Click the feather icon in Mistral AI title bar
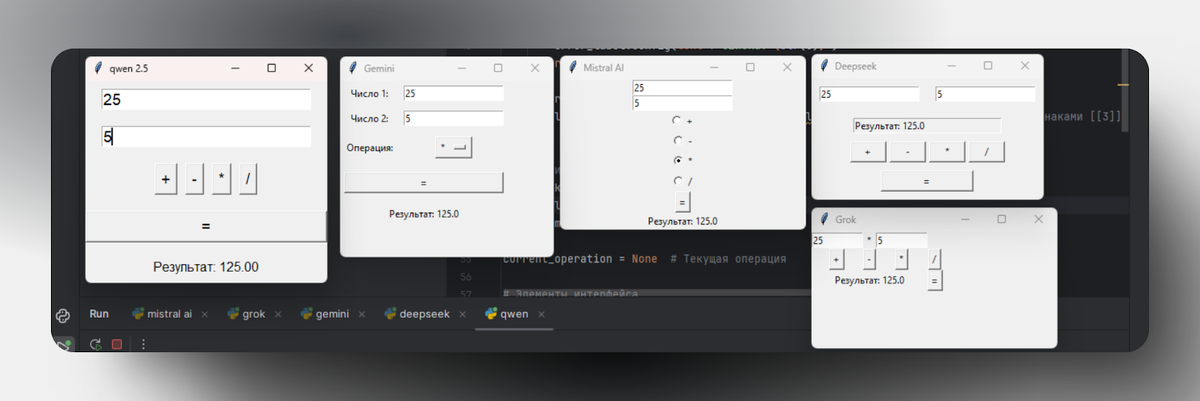The width and height of the screenshot is (1200, 401). tap(573, 67)
